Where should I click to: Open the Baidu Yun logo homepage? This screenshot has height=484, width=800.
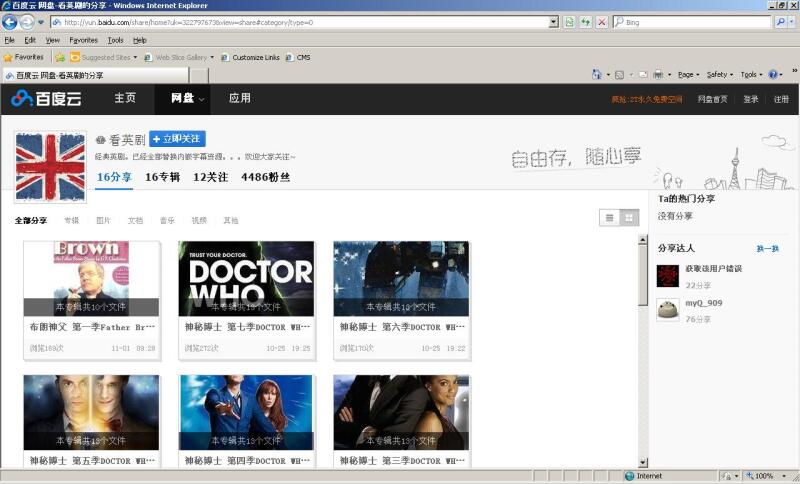(x=46, y=99)
